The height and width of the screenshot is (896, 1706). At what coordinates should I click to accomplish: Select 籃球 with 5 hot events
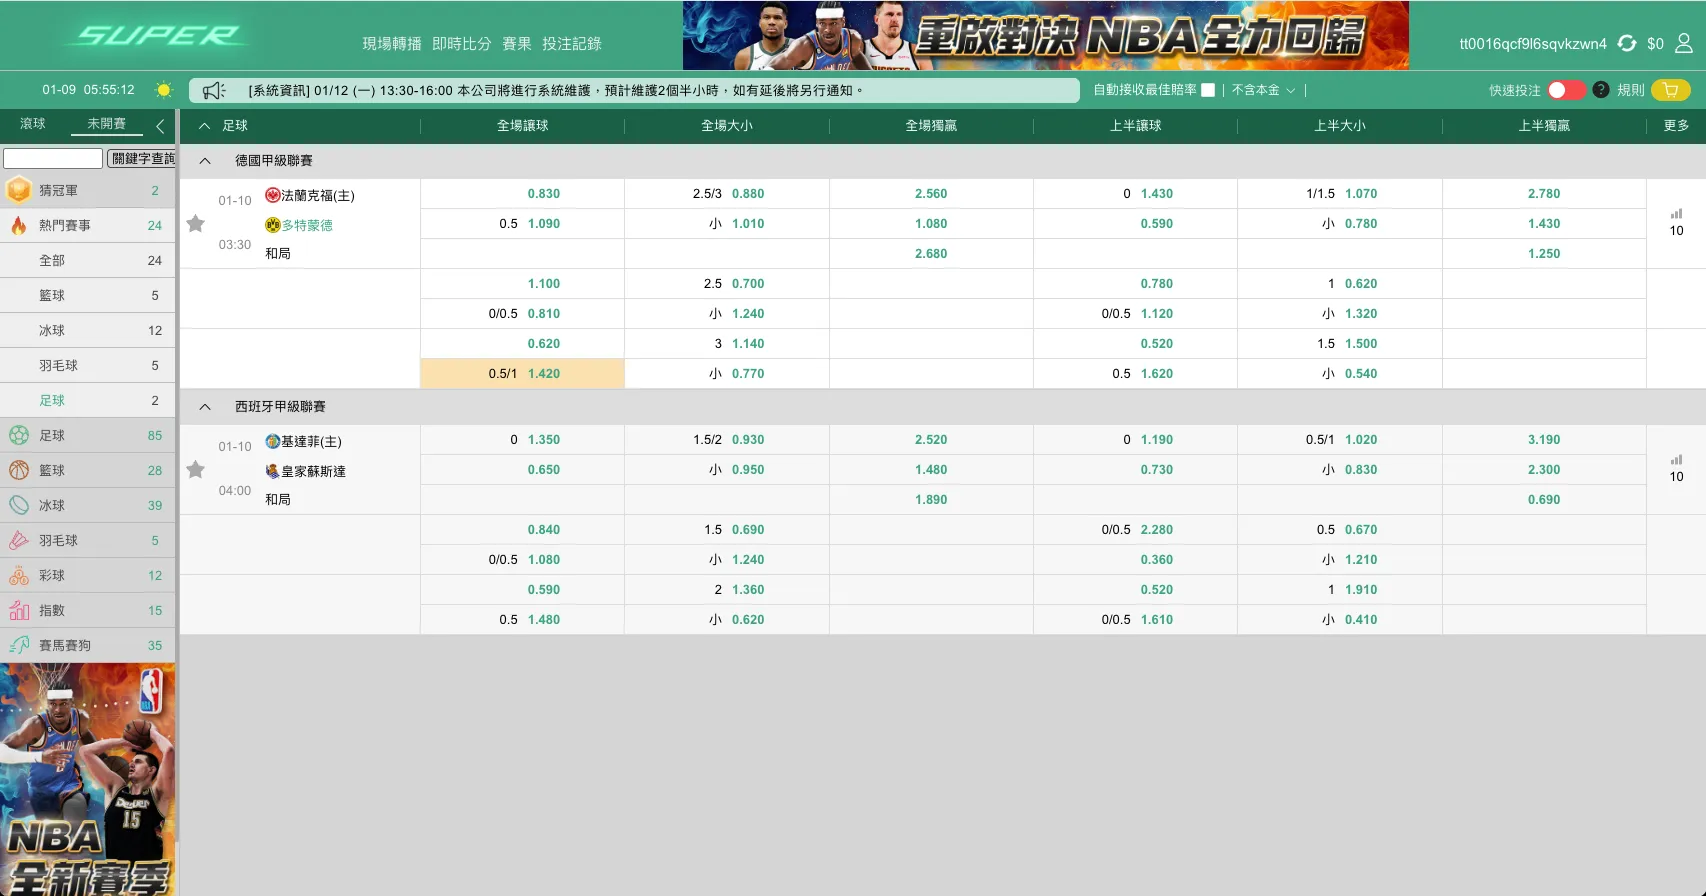[88, 295]
